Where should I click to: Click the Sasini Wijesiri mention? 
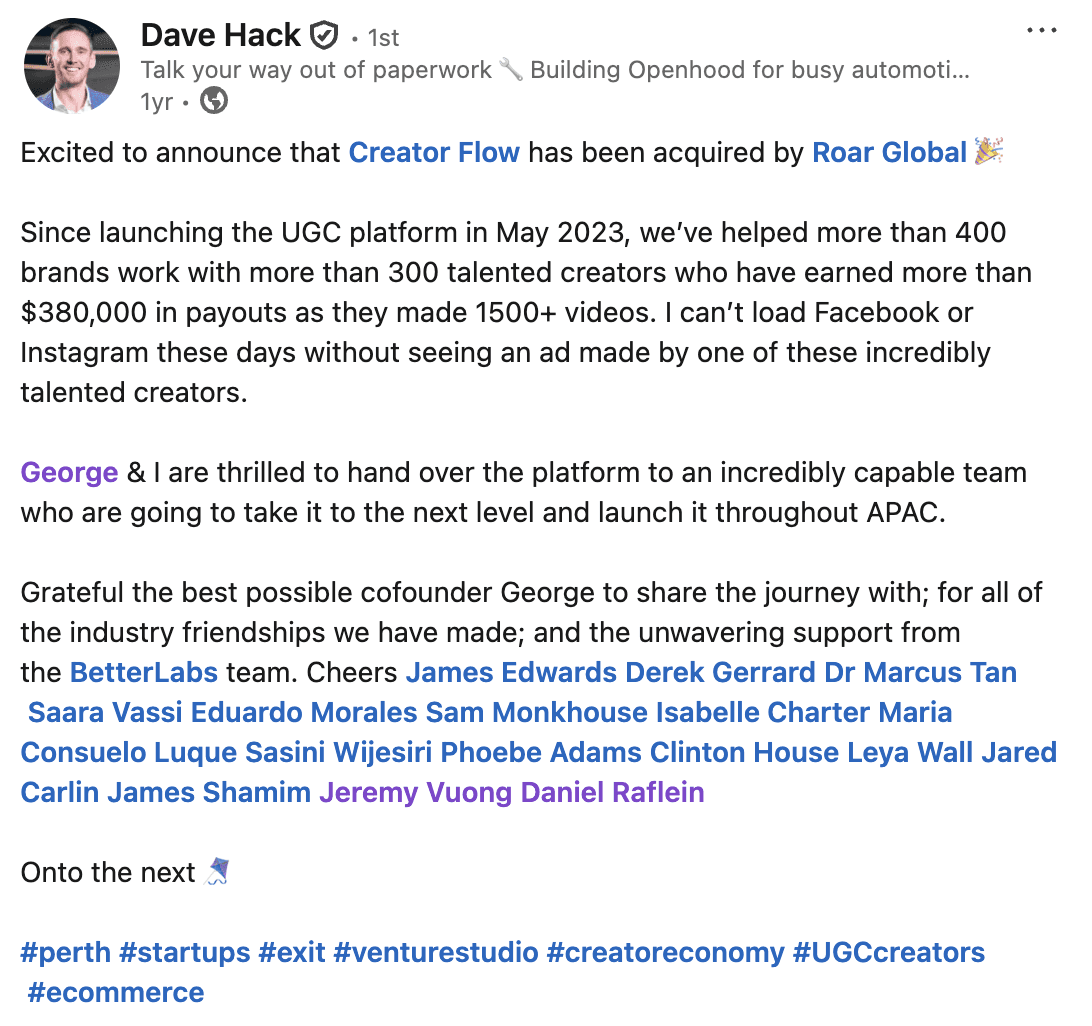coord(338,753)
